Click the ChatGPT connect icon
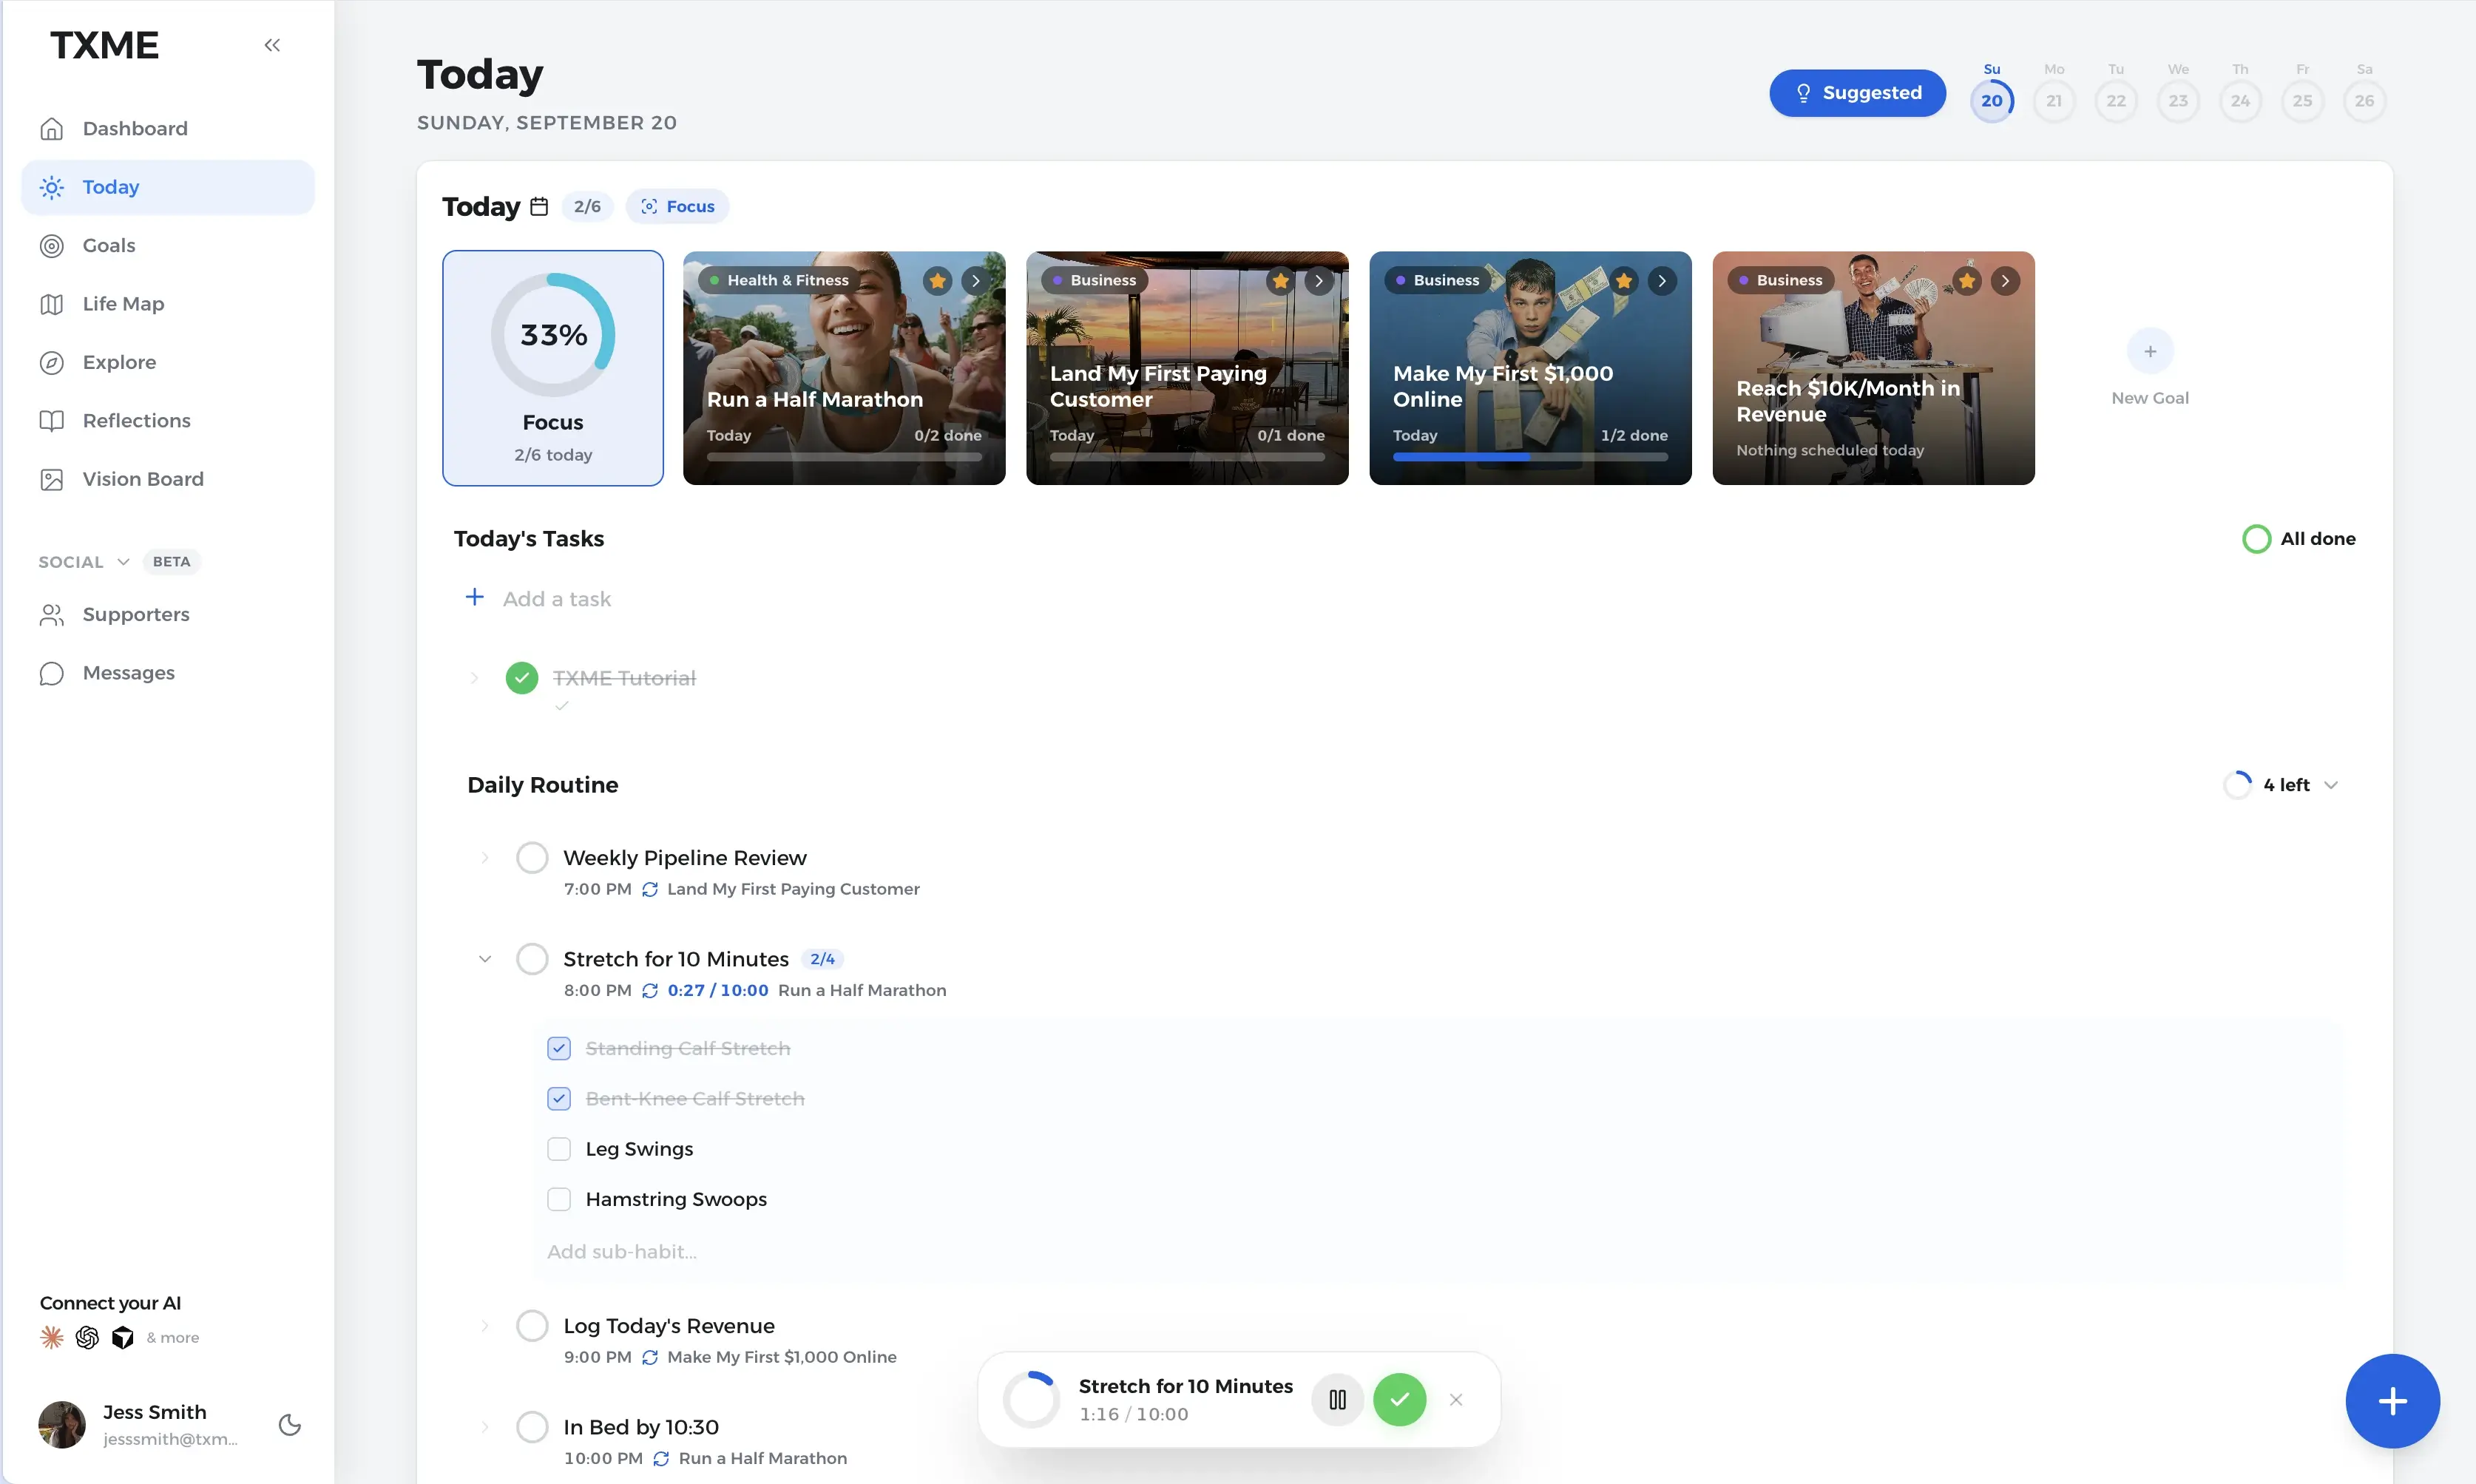Viewport: 2476px width, 1484px height. [x=87, y=1337]
